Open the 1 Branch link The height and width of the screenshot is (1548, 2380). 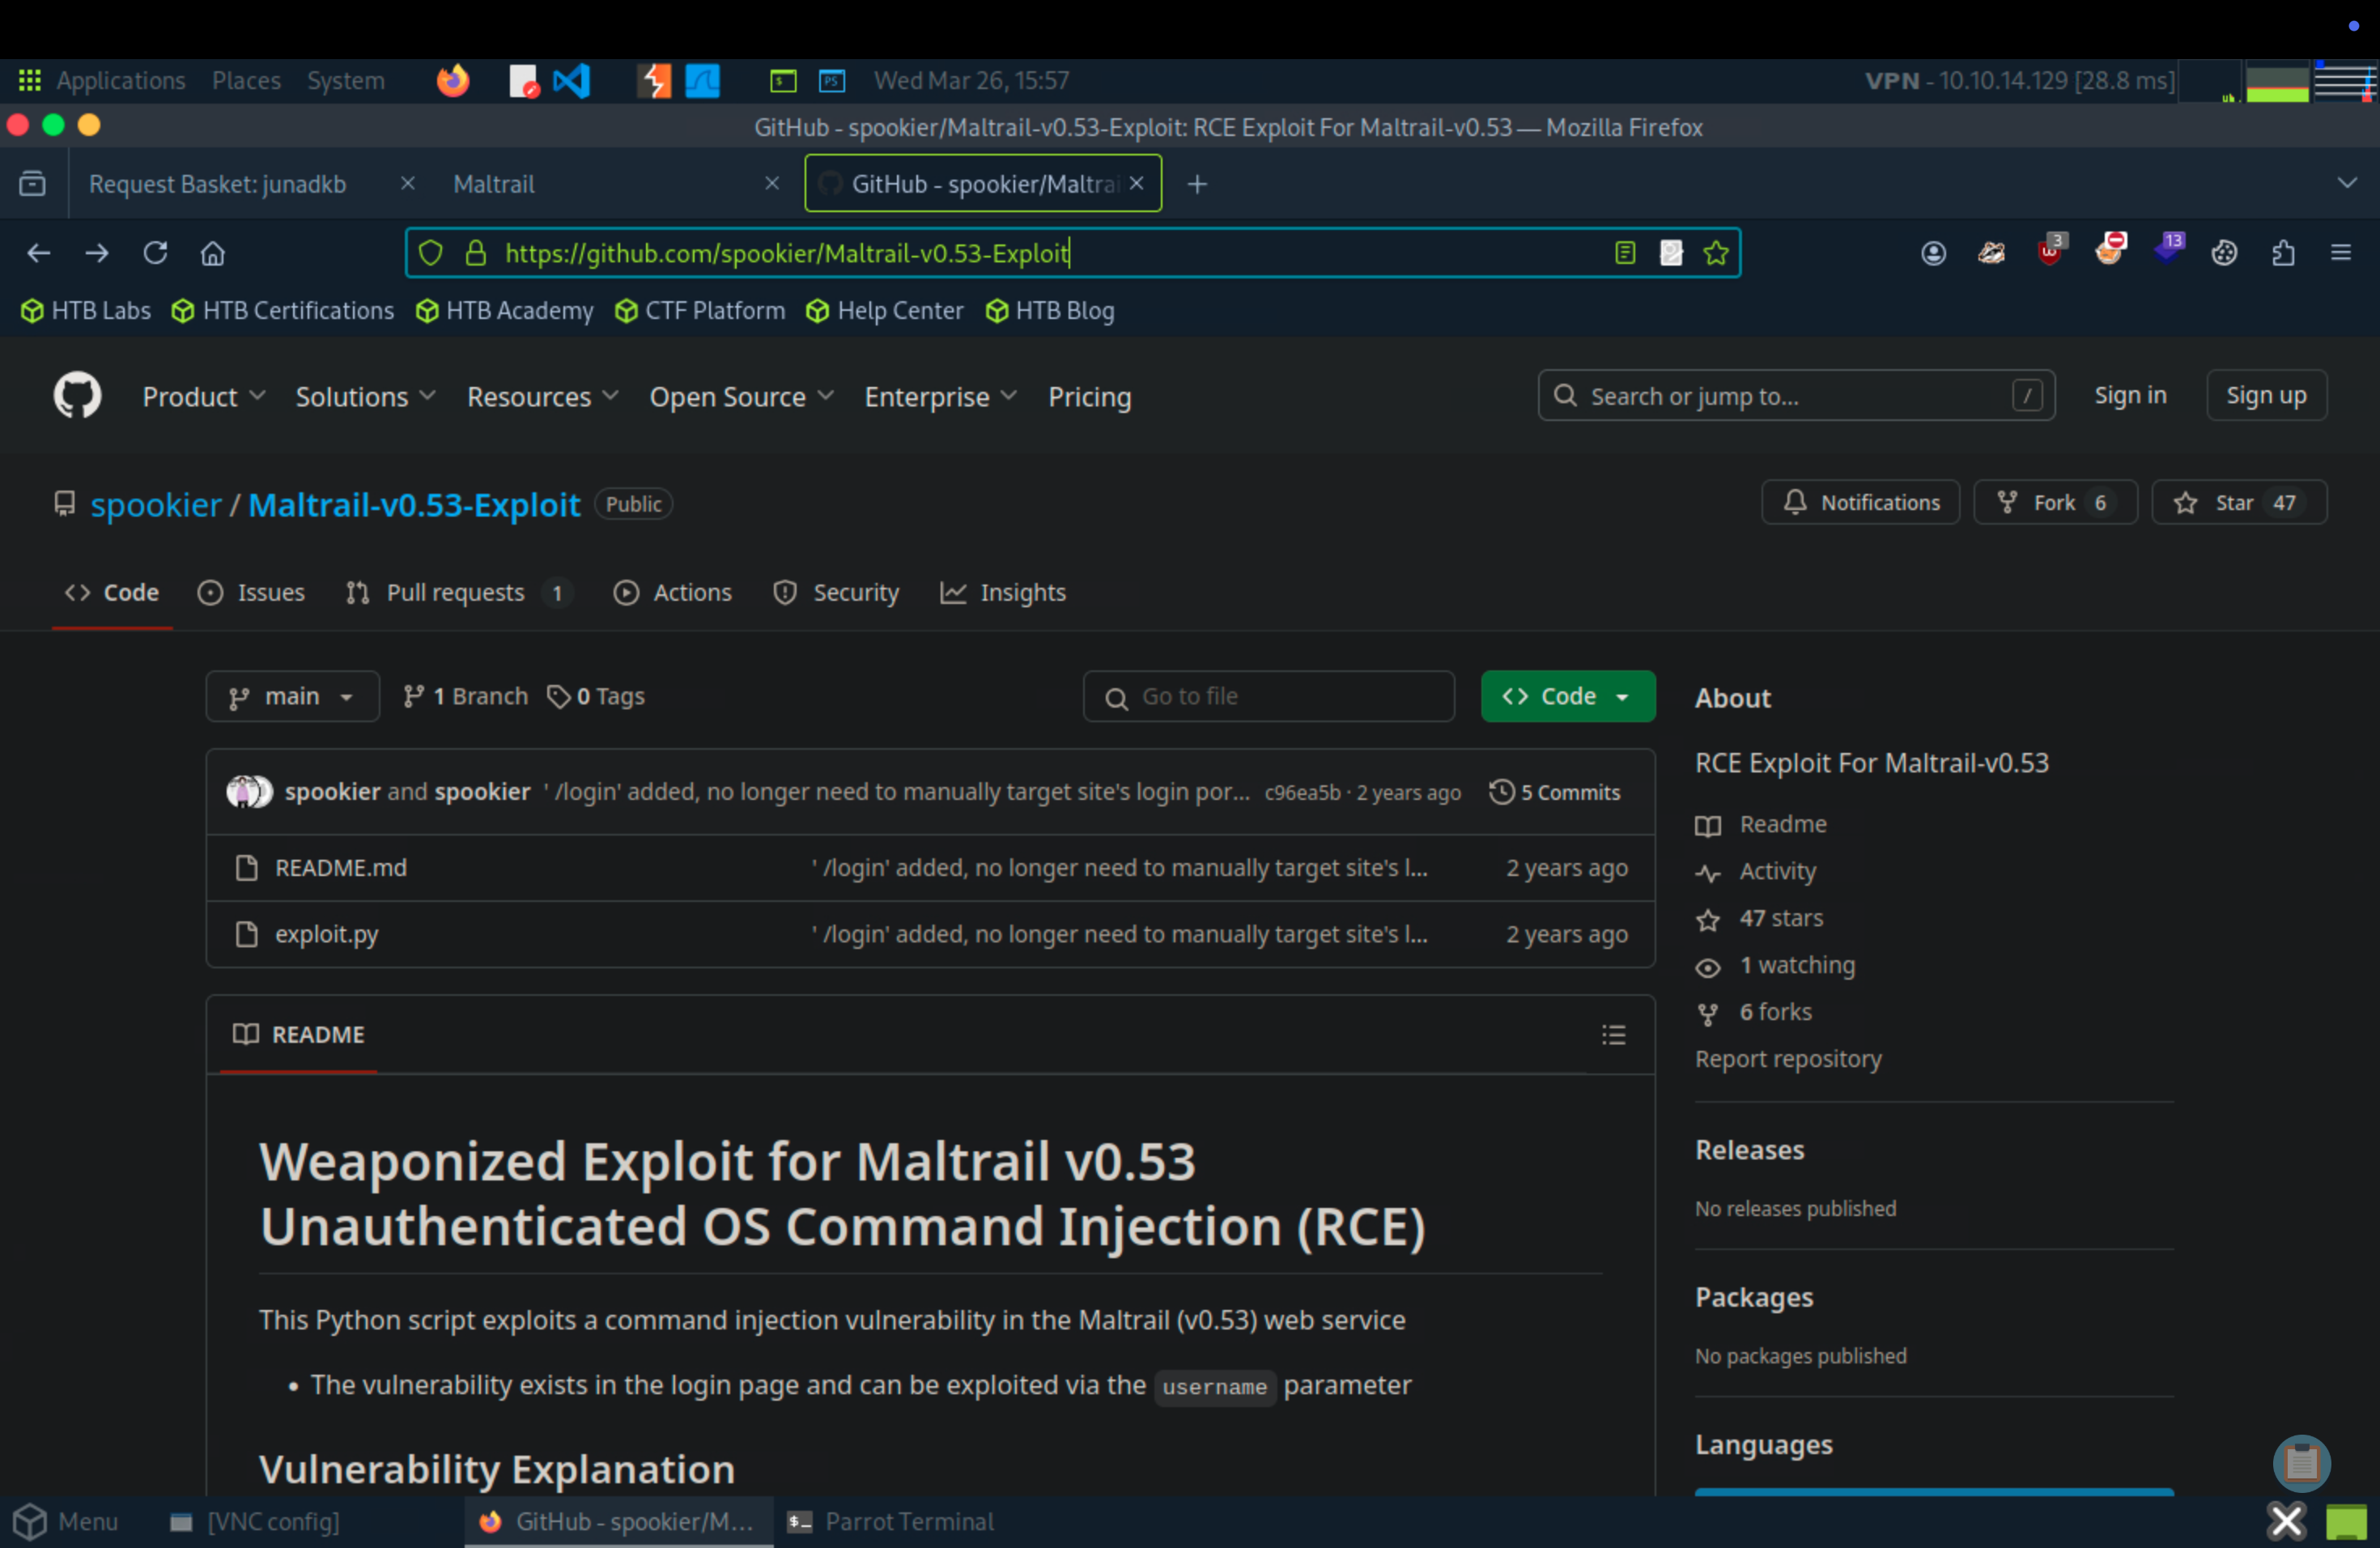pyautogui.click(x=465, y=696)
